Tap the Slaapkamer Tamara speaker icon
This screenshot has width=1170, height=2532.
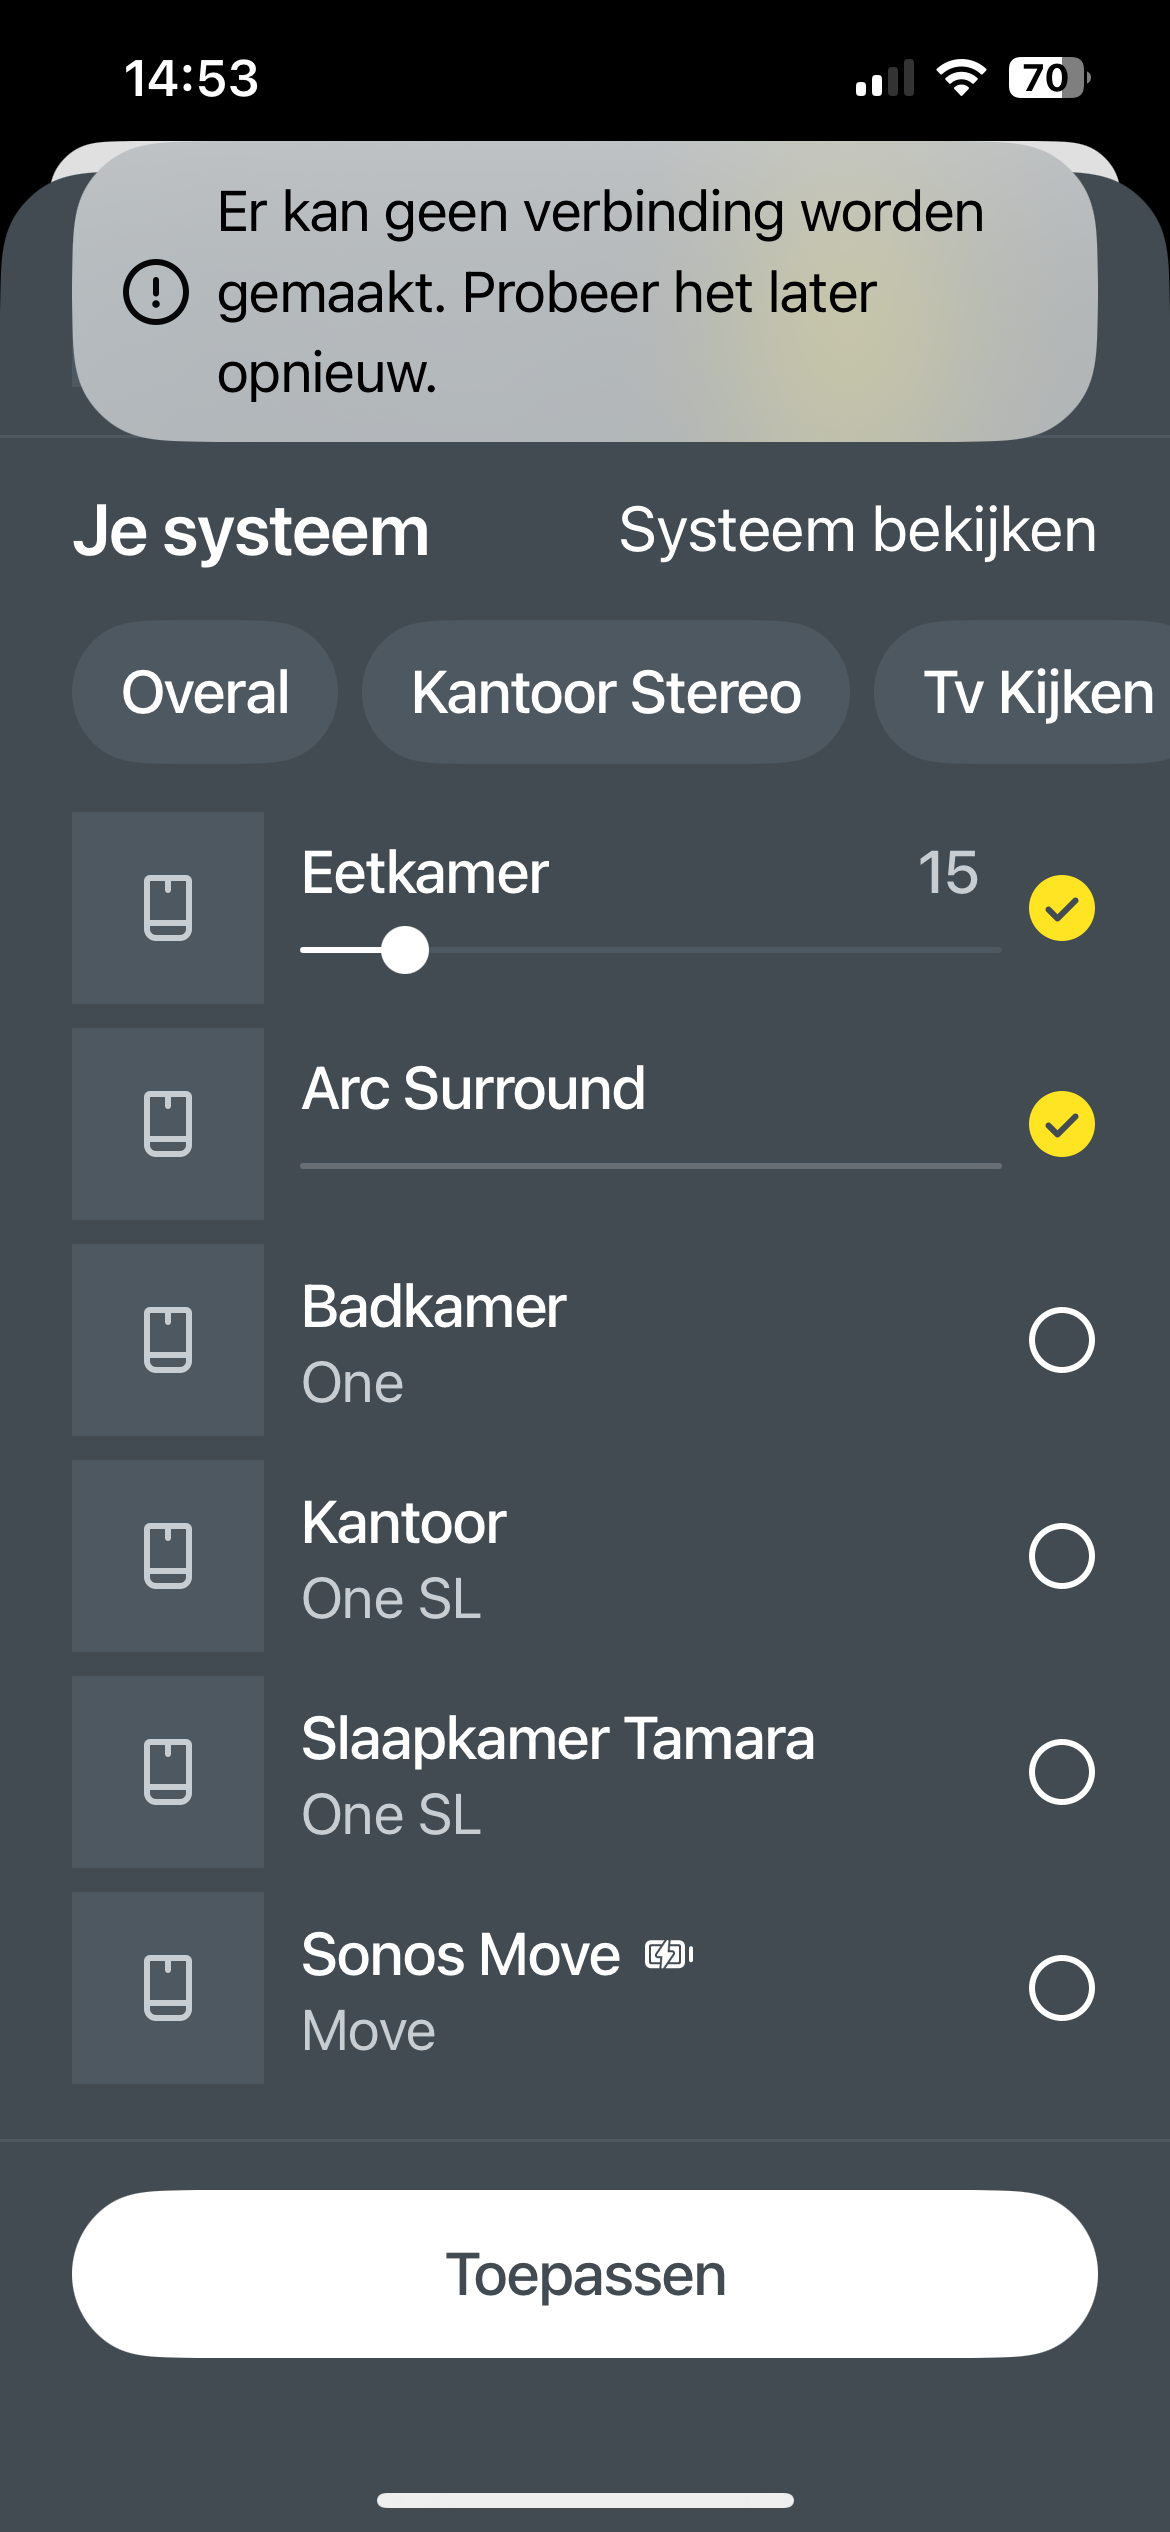point(168,1772)
